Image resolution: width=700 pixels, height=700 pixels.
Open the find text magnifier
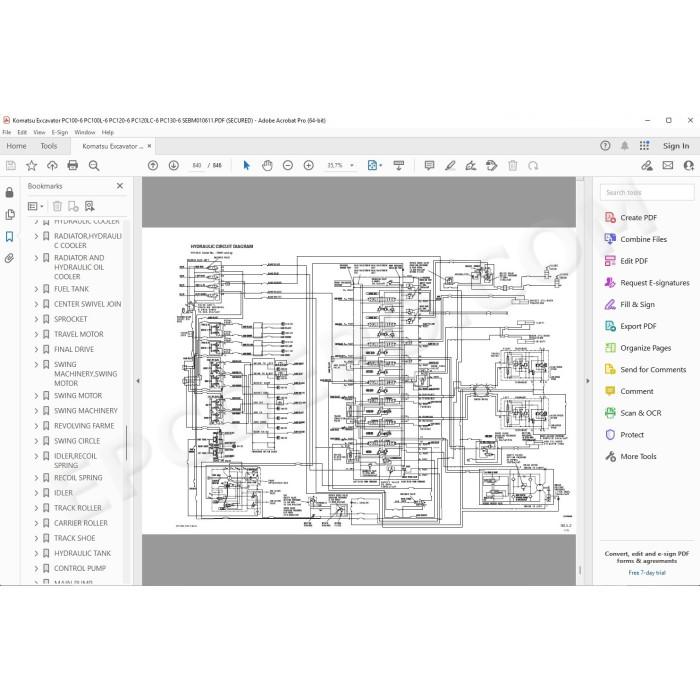pos(94,166)
